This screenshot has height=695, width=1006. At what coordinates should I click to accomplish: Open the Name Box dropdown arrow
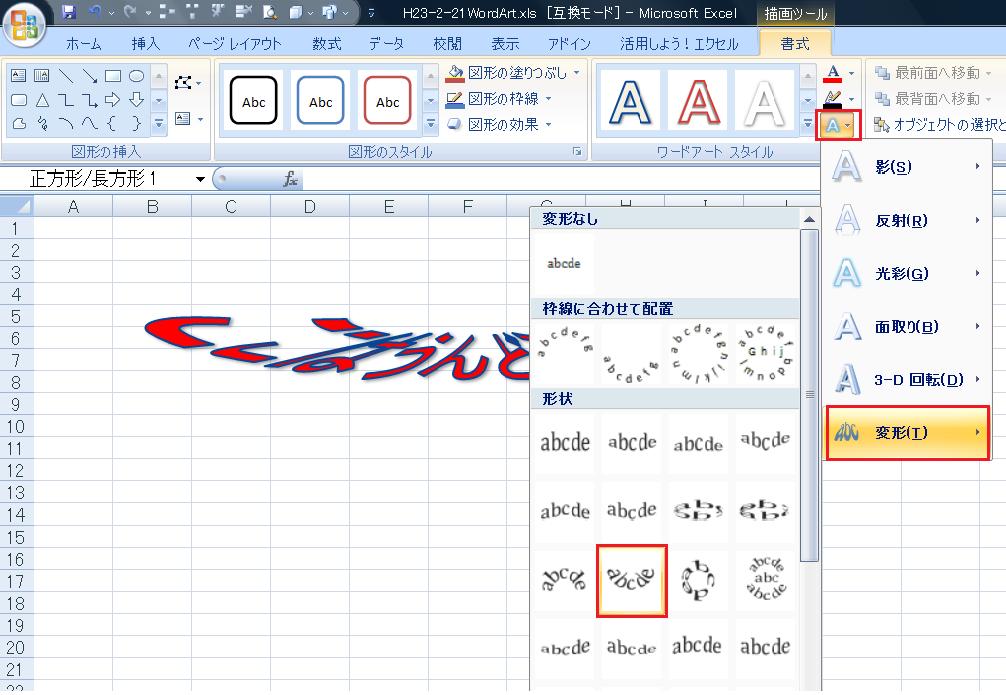[x=200, y=179]
